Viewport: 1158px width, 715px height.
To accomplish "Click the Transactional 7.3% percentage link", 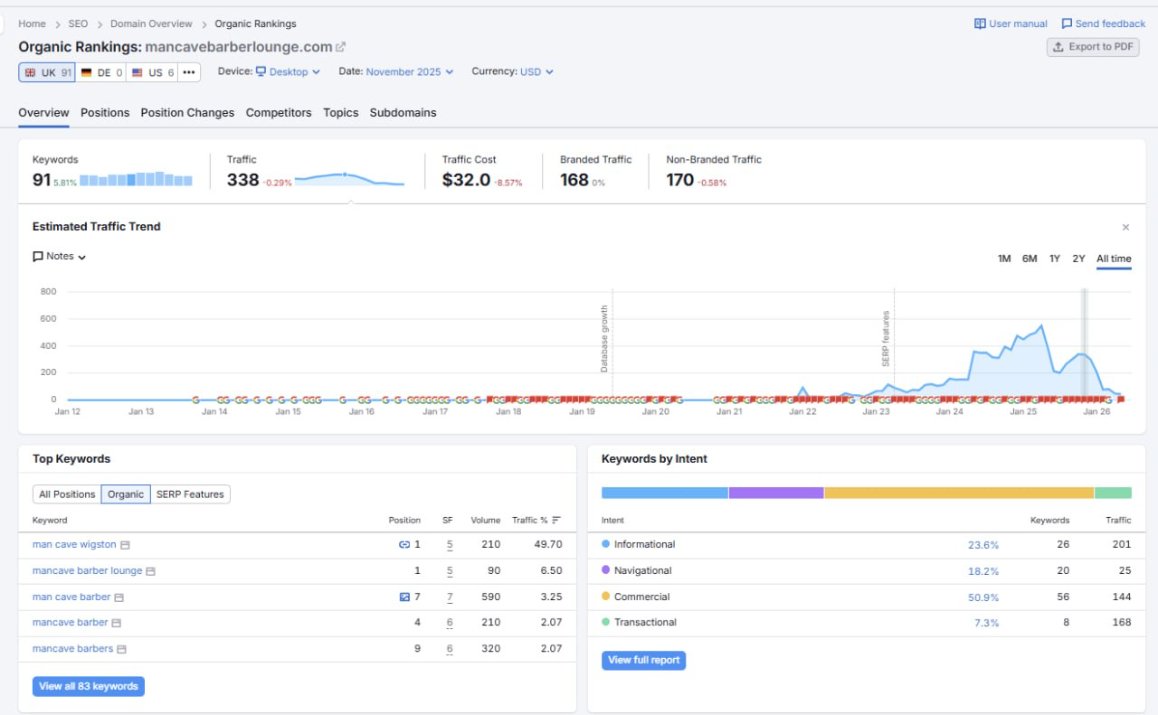I will coord(986,623).
